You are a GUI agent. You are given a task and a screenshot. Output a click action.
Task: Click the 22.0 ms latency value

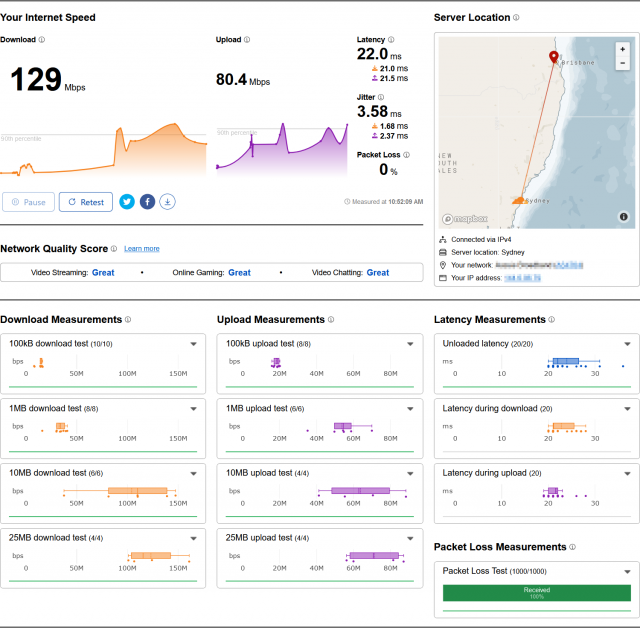379,54
